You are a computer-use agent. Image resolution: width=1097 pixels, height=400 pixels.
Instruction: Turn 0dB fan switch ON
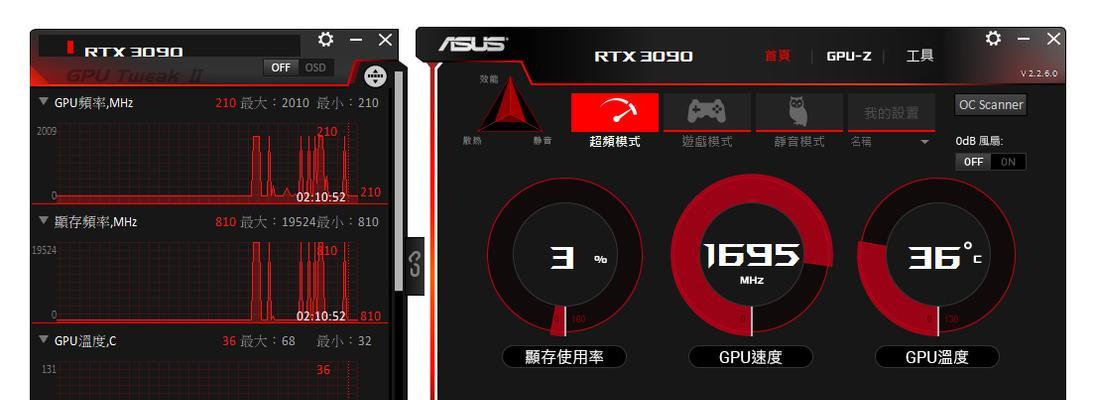1009,162
